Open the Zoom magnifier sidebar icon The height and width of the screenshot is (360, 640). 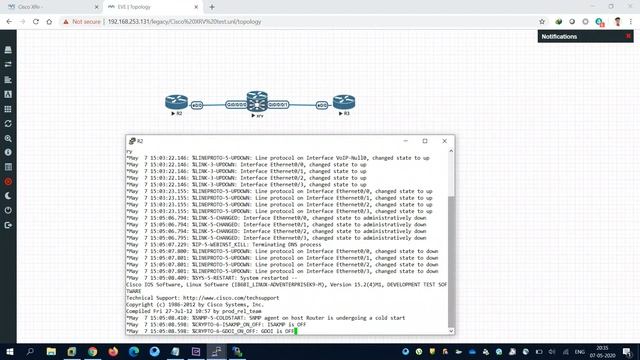[x=8, y=139]
